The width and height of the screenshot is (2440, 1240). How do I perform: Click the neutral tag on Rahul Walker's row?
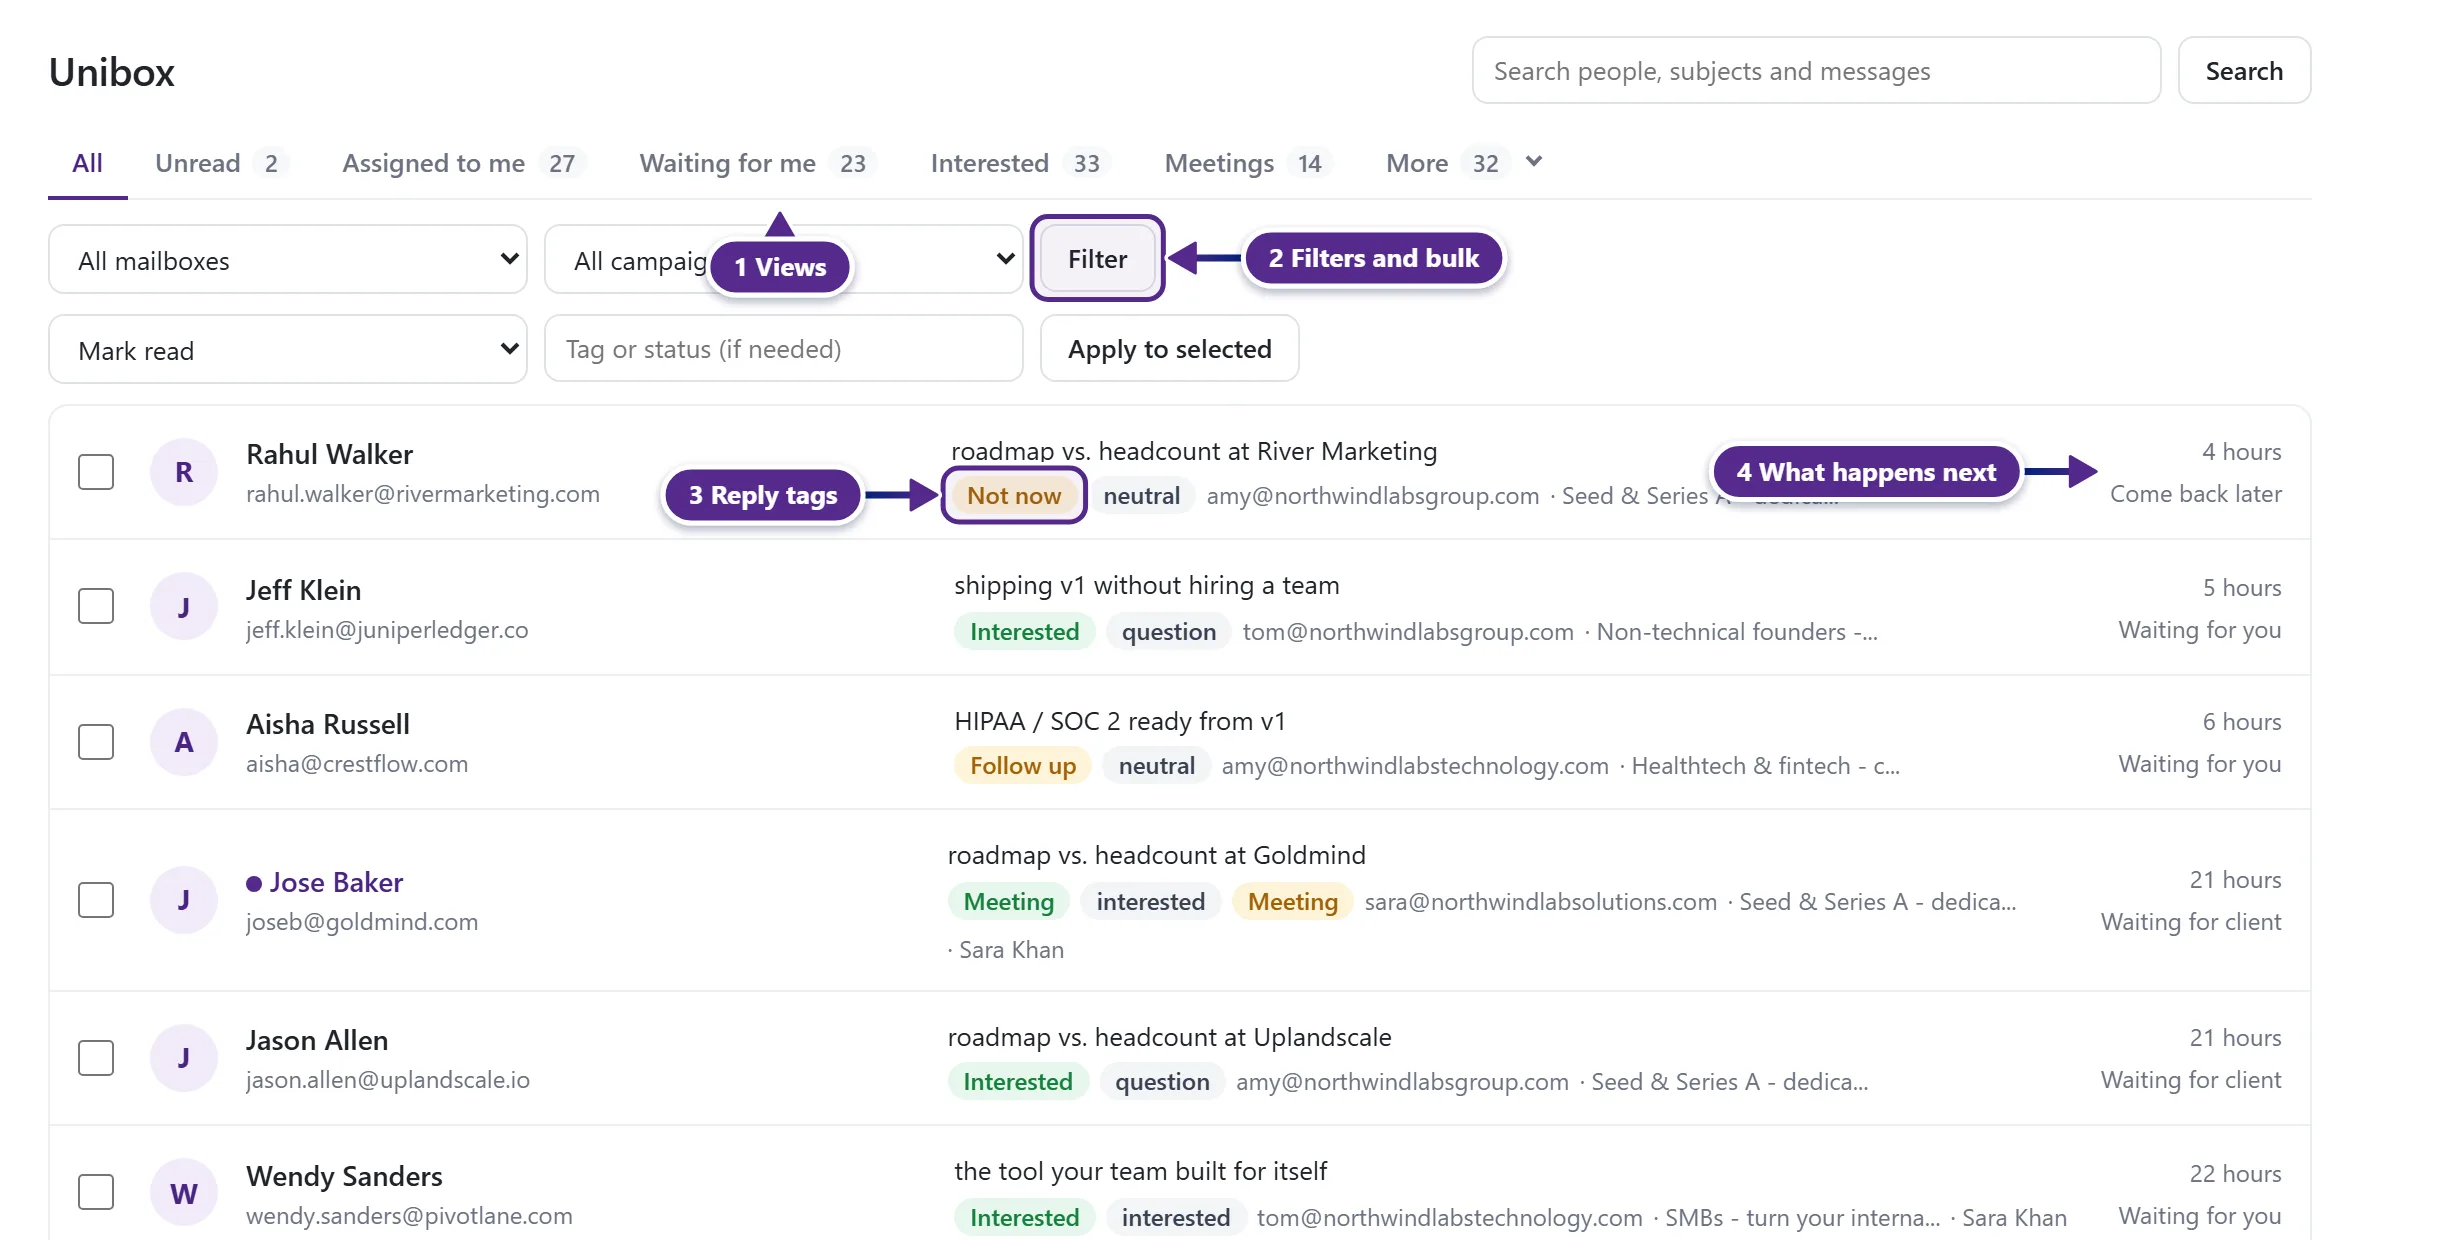[1141, 496]
